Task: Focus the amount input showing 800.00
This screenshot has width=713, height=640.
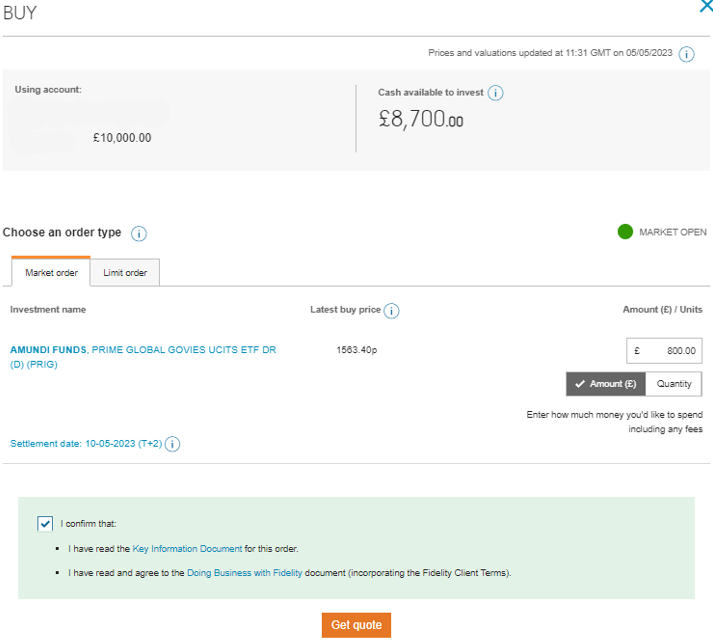Action: coord(664,351)
